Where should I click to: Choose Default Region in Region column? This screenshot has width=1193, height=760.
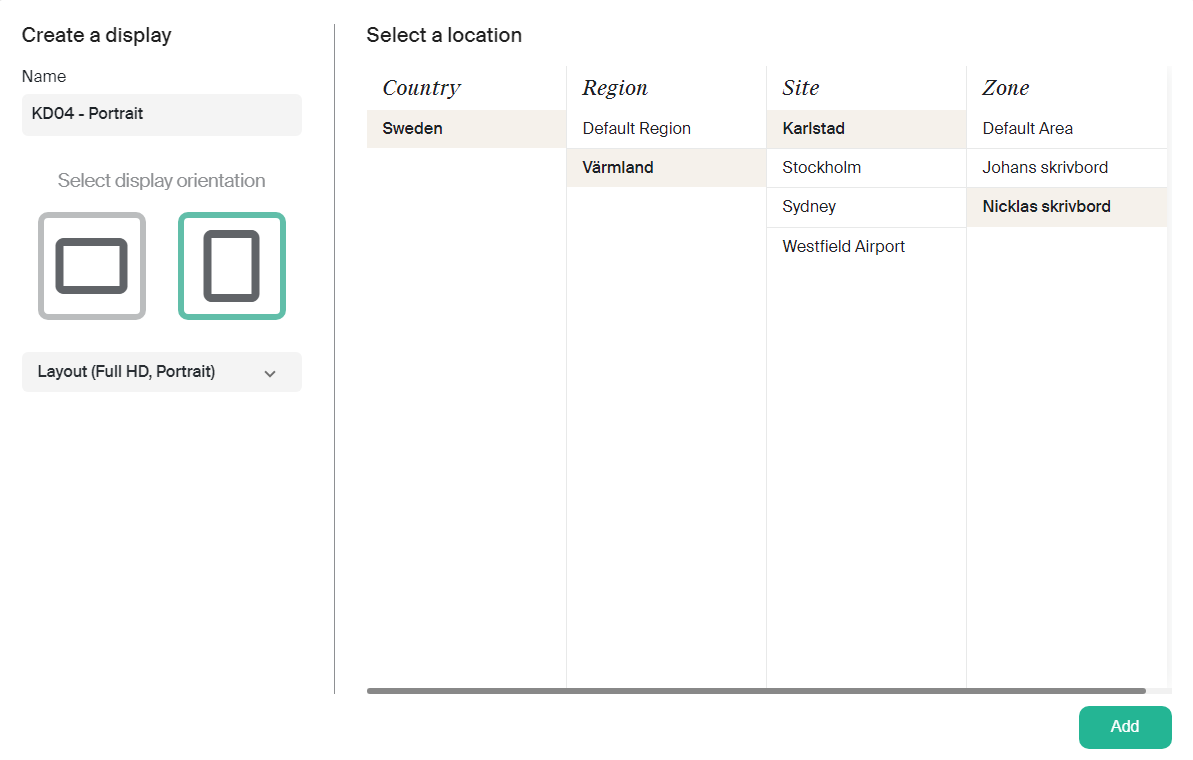tap(666, 129)
